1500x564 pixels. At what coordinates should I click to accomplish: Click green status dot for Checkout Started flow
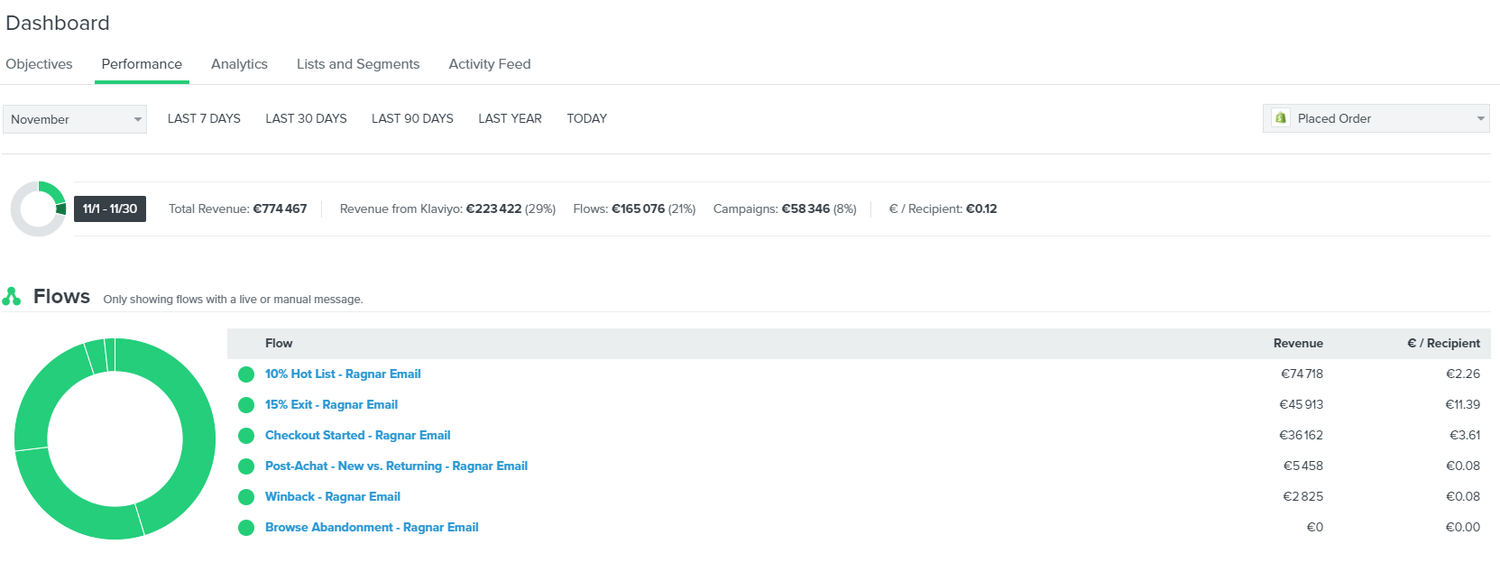[x=246, y=436]
